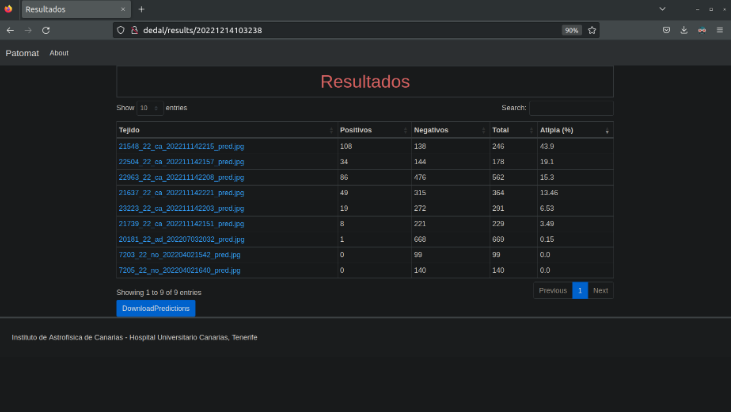Open the entries per page dropdown
This screenshot has width=731, height=412.
pos(149,107)
